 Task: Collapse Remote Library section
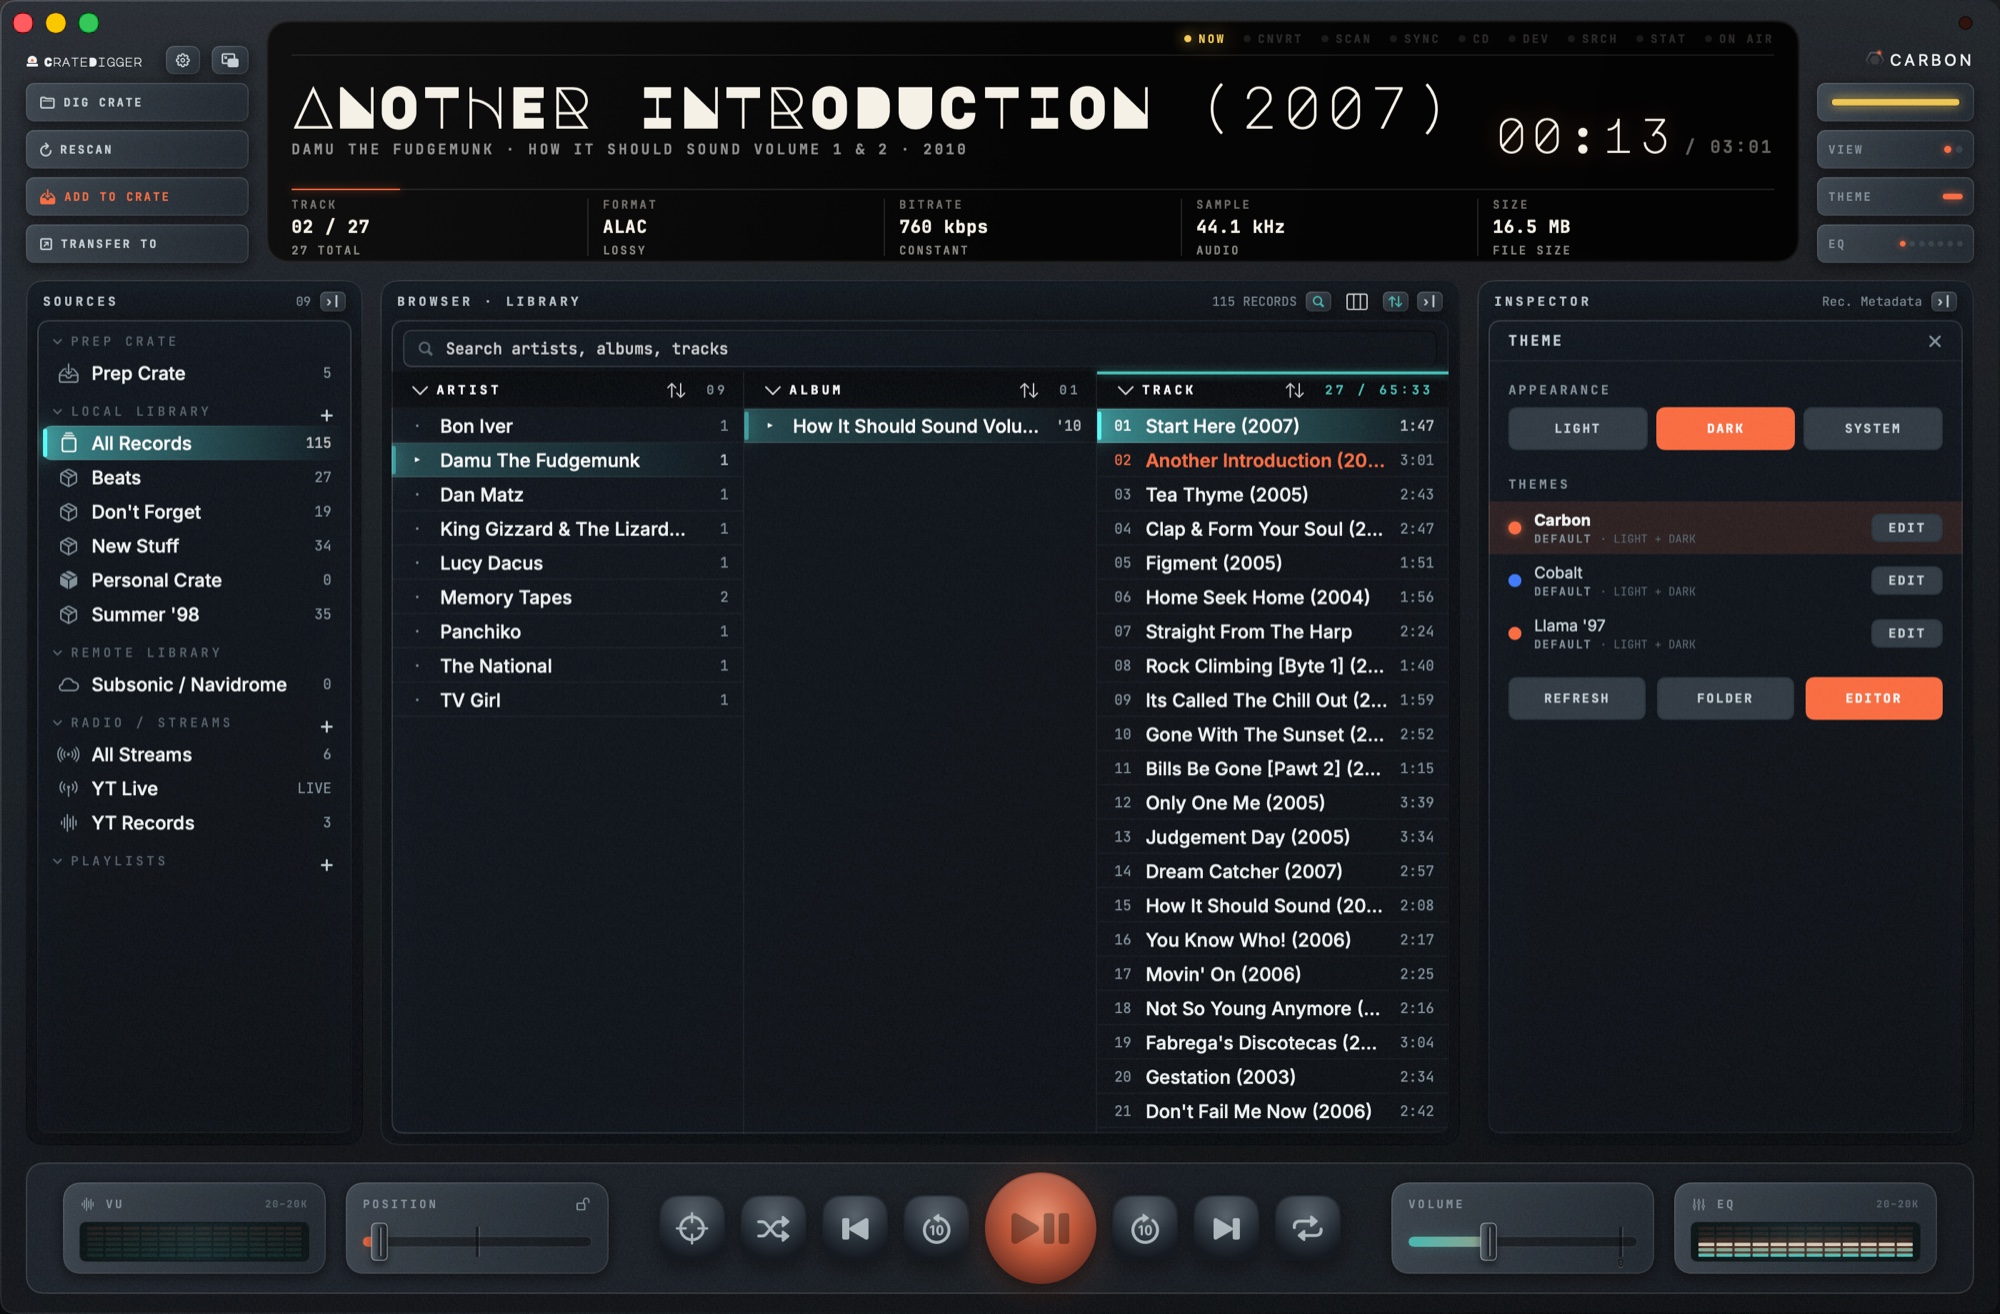(x=58, y=652)
